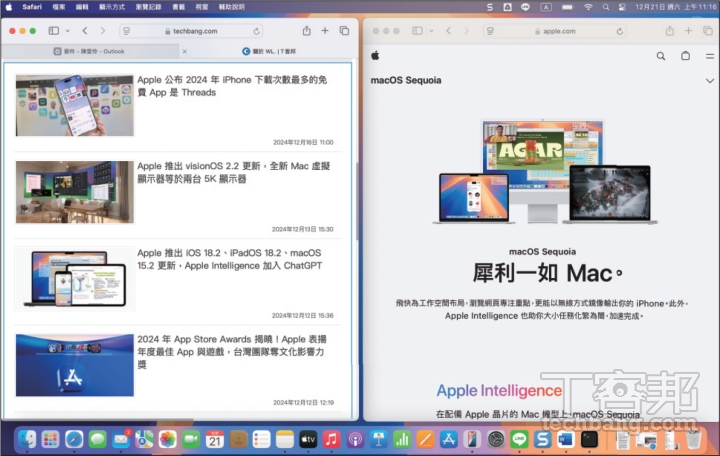Open Music app from the Dock

click(x=332, y=439)
